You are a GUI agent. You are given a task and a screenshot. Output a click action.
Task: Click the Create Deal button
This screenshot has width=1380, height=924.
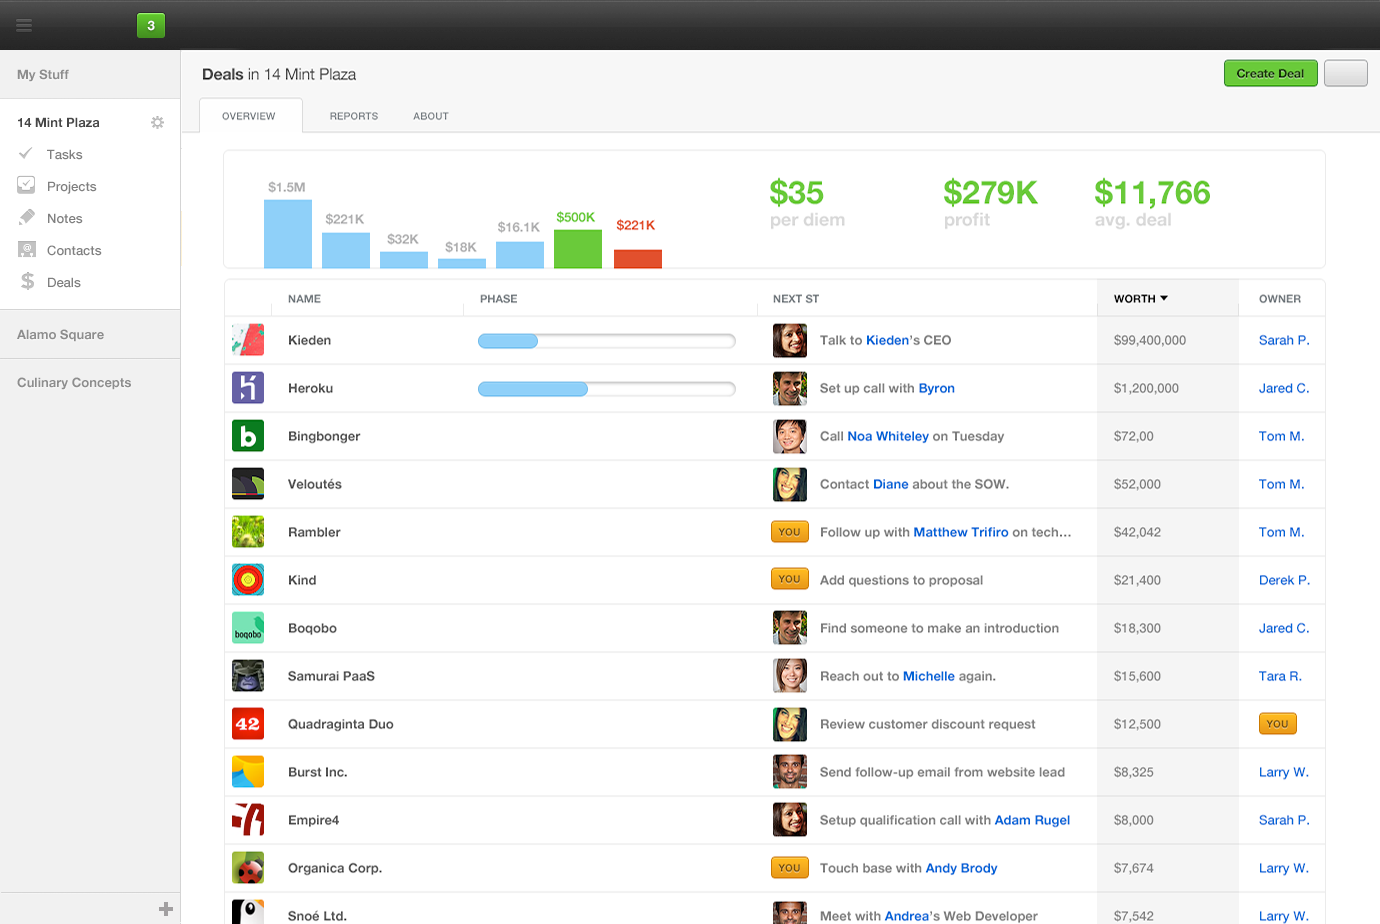point(1270,73)
